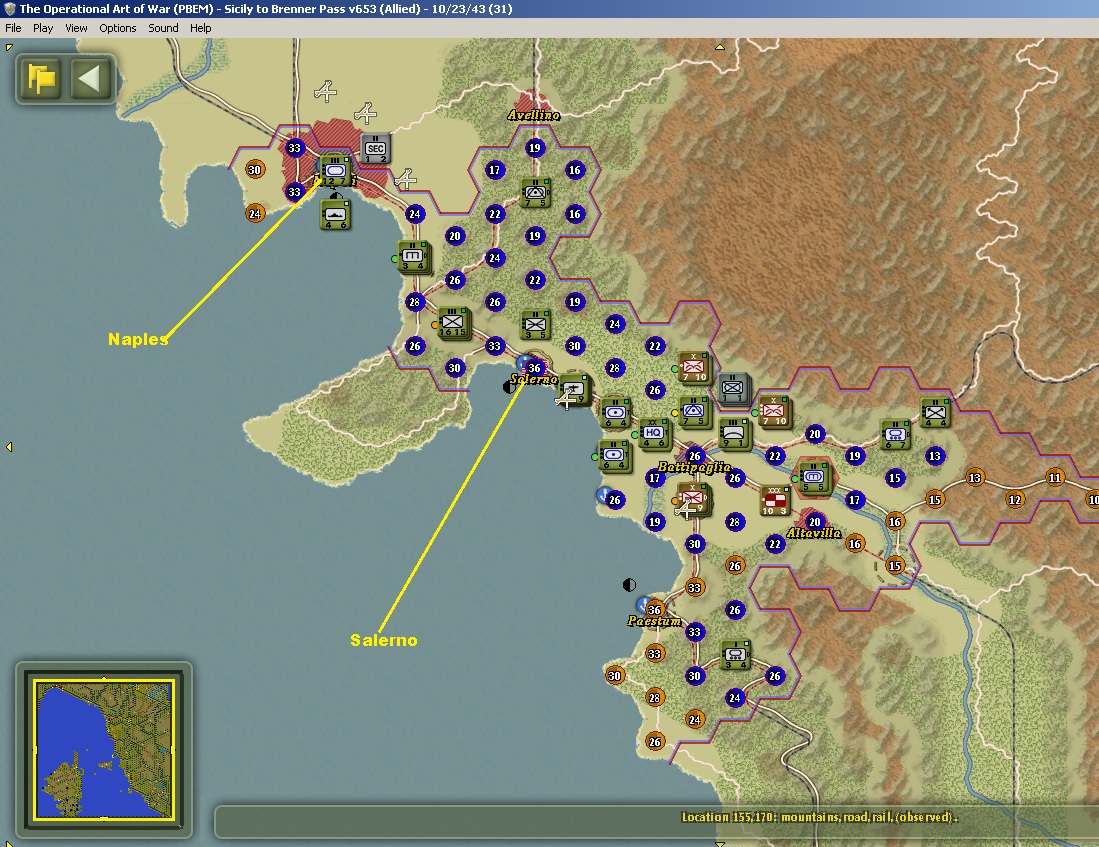1099x847 pixels.
Task: Select the XX HQ 4-6 unit
Action: pyautogui.click(x=655, y=434)
